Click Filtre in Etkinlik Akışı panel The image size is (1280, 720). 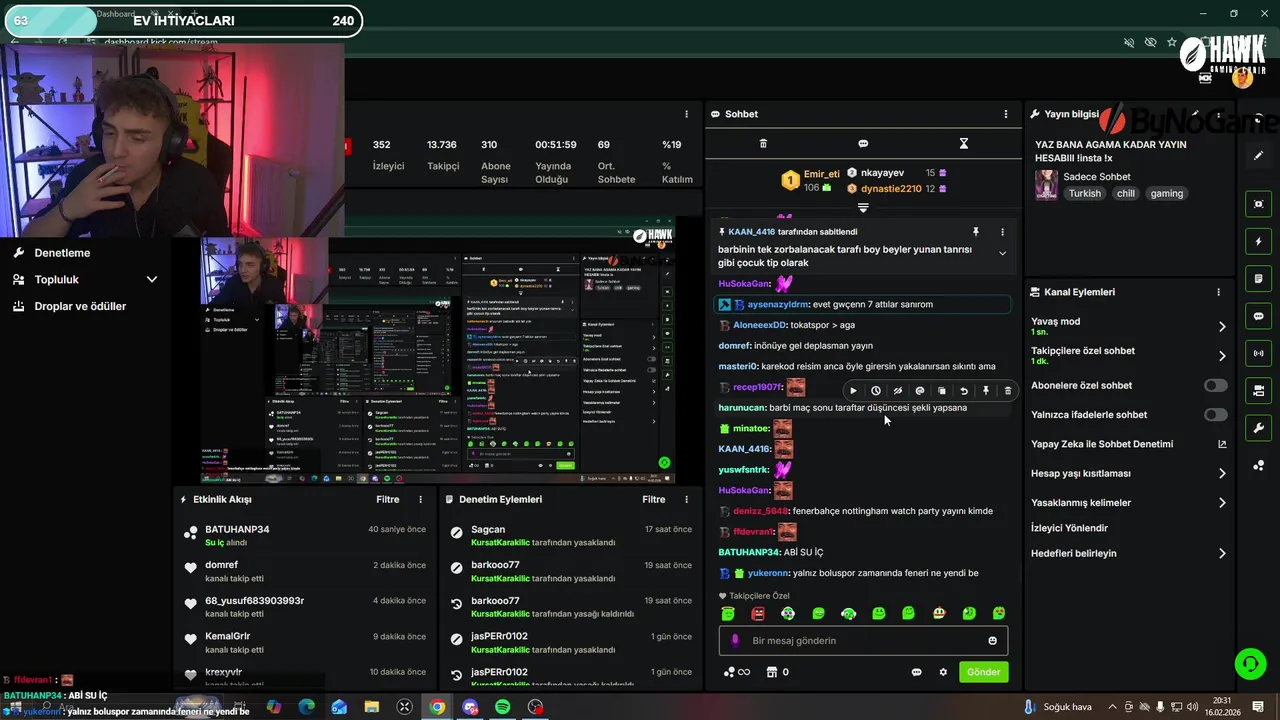coord(387,499)
